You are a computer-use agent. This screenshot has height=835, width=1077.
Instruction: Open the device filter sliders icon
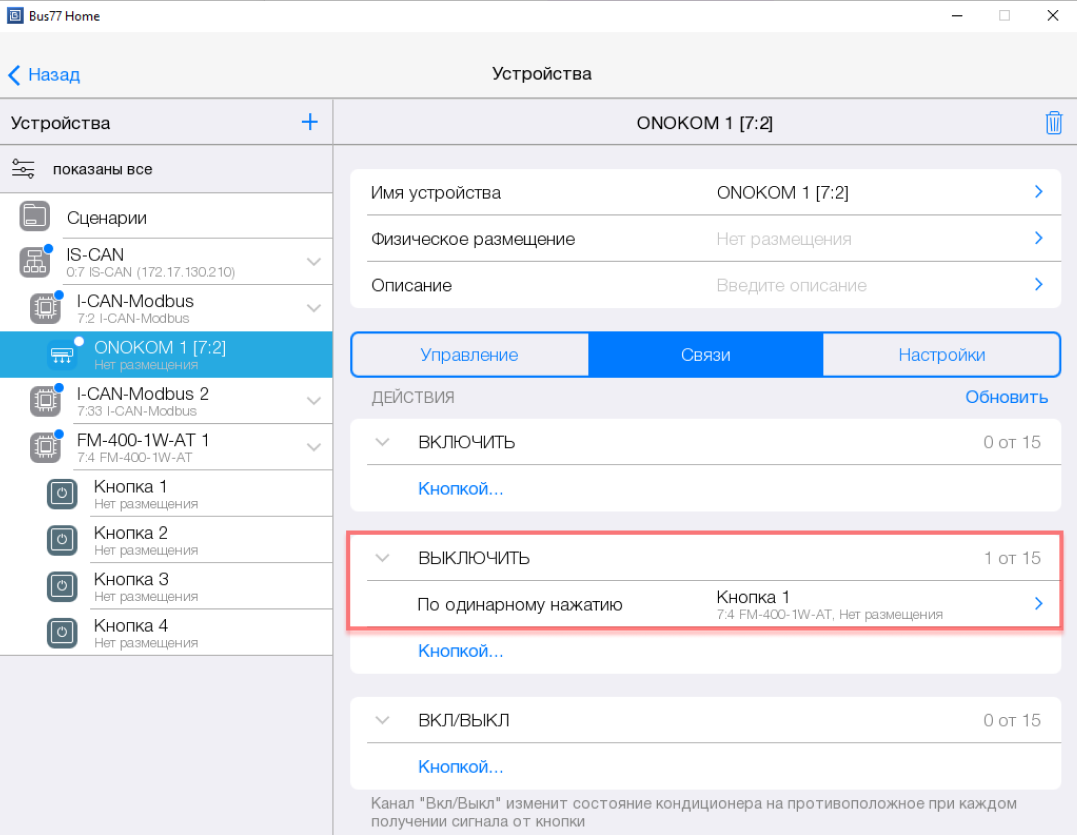(x=23, y=169)
